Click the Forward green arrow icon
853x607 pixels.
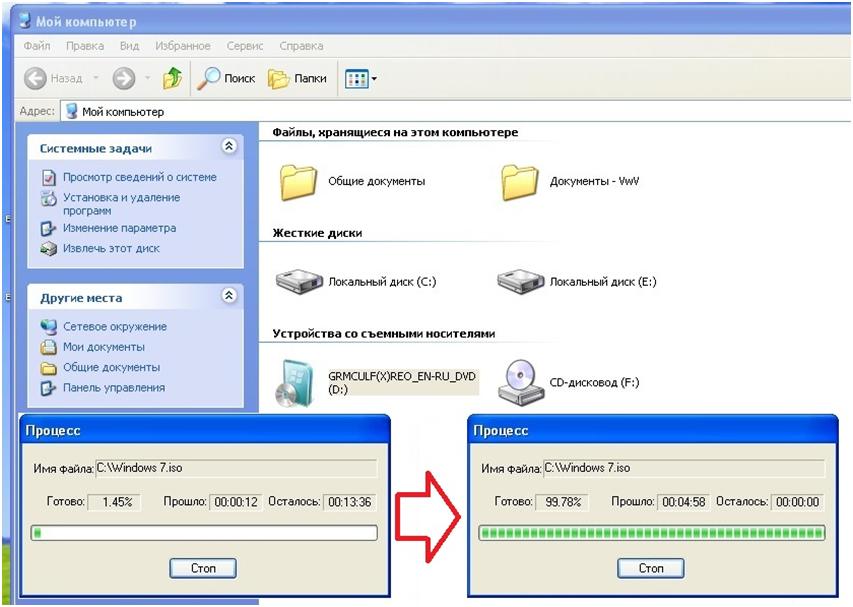tap(123, 78)
